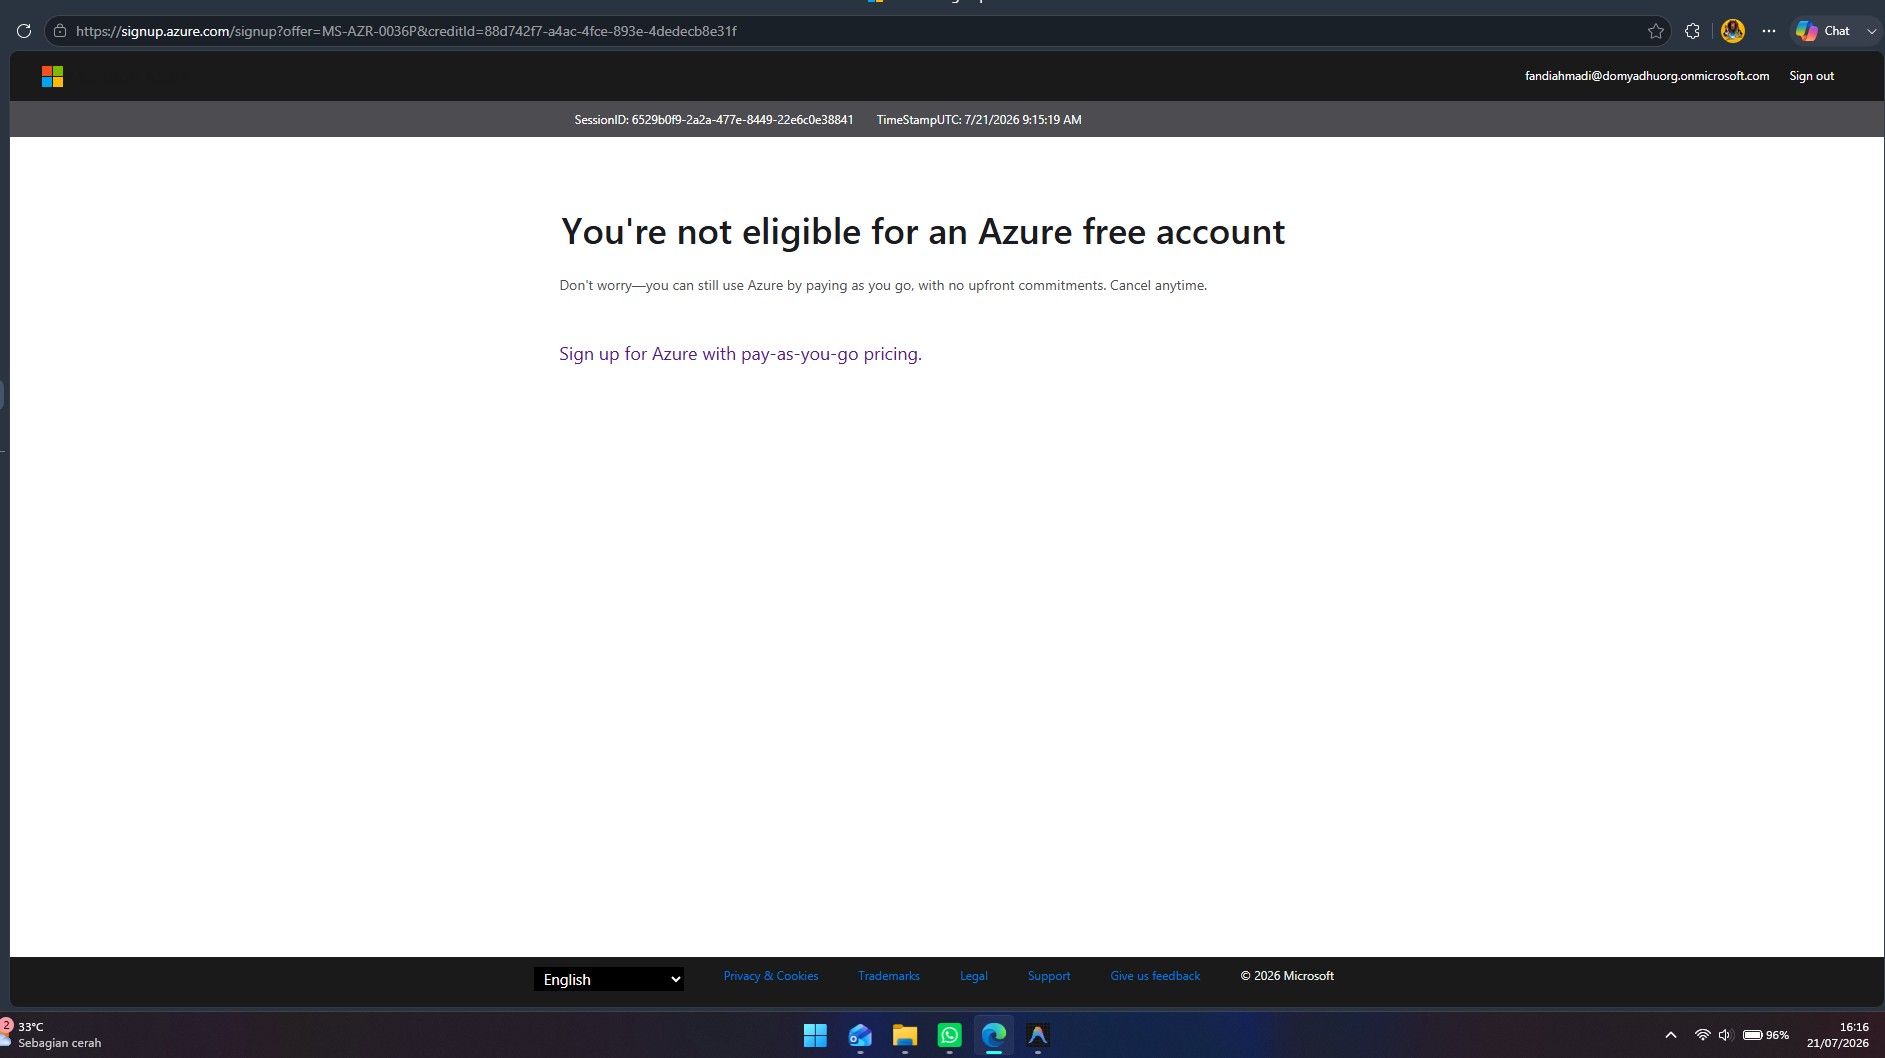The height and width of the screenshot is (1058, 1885).
Task: Open the Copilot Chat button
Action: 1823,31
